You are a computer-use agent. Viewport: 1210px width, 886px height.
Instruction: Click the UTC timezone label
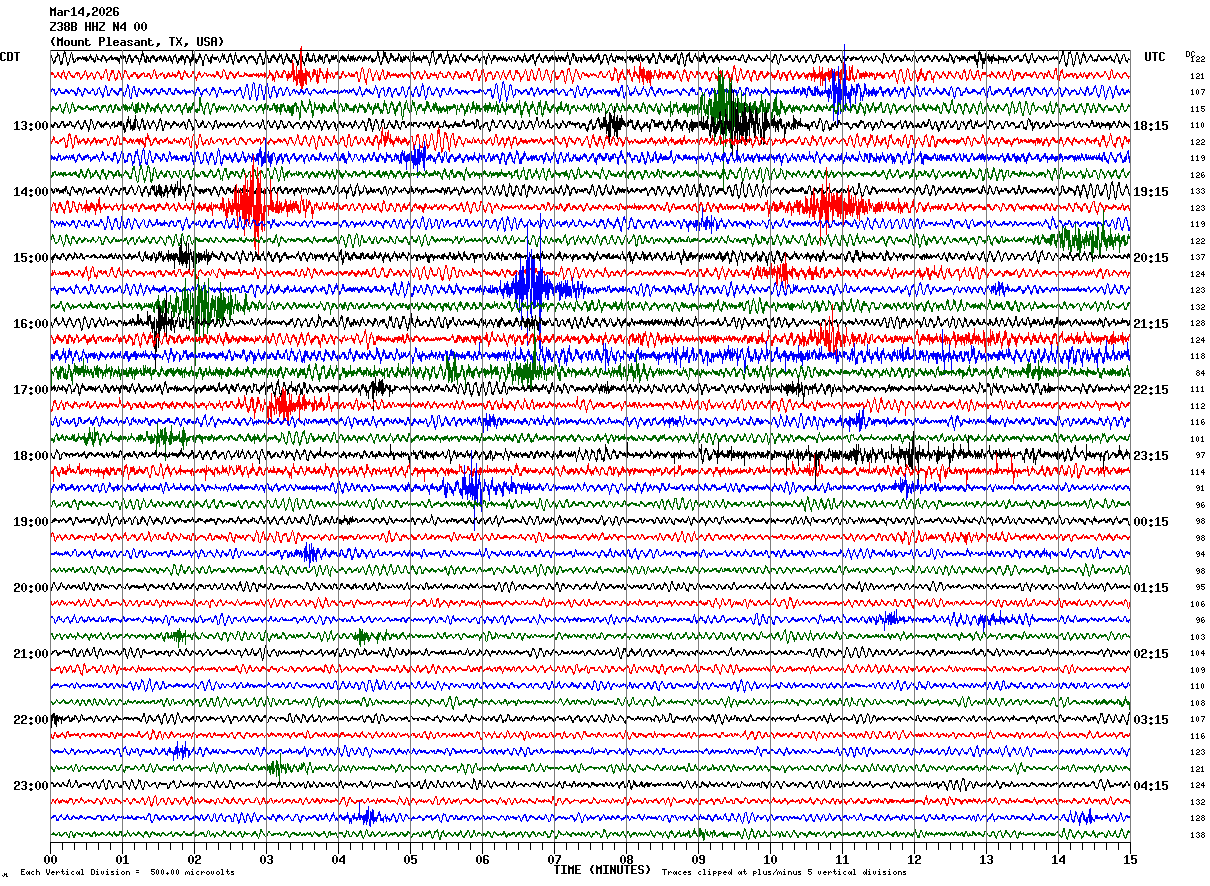tap(1155, 57)
